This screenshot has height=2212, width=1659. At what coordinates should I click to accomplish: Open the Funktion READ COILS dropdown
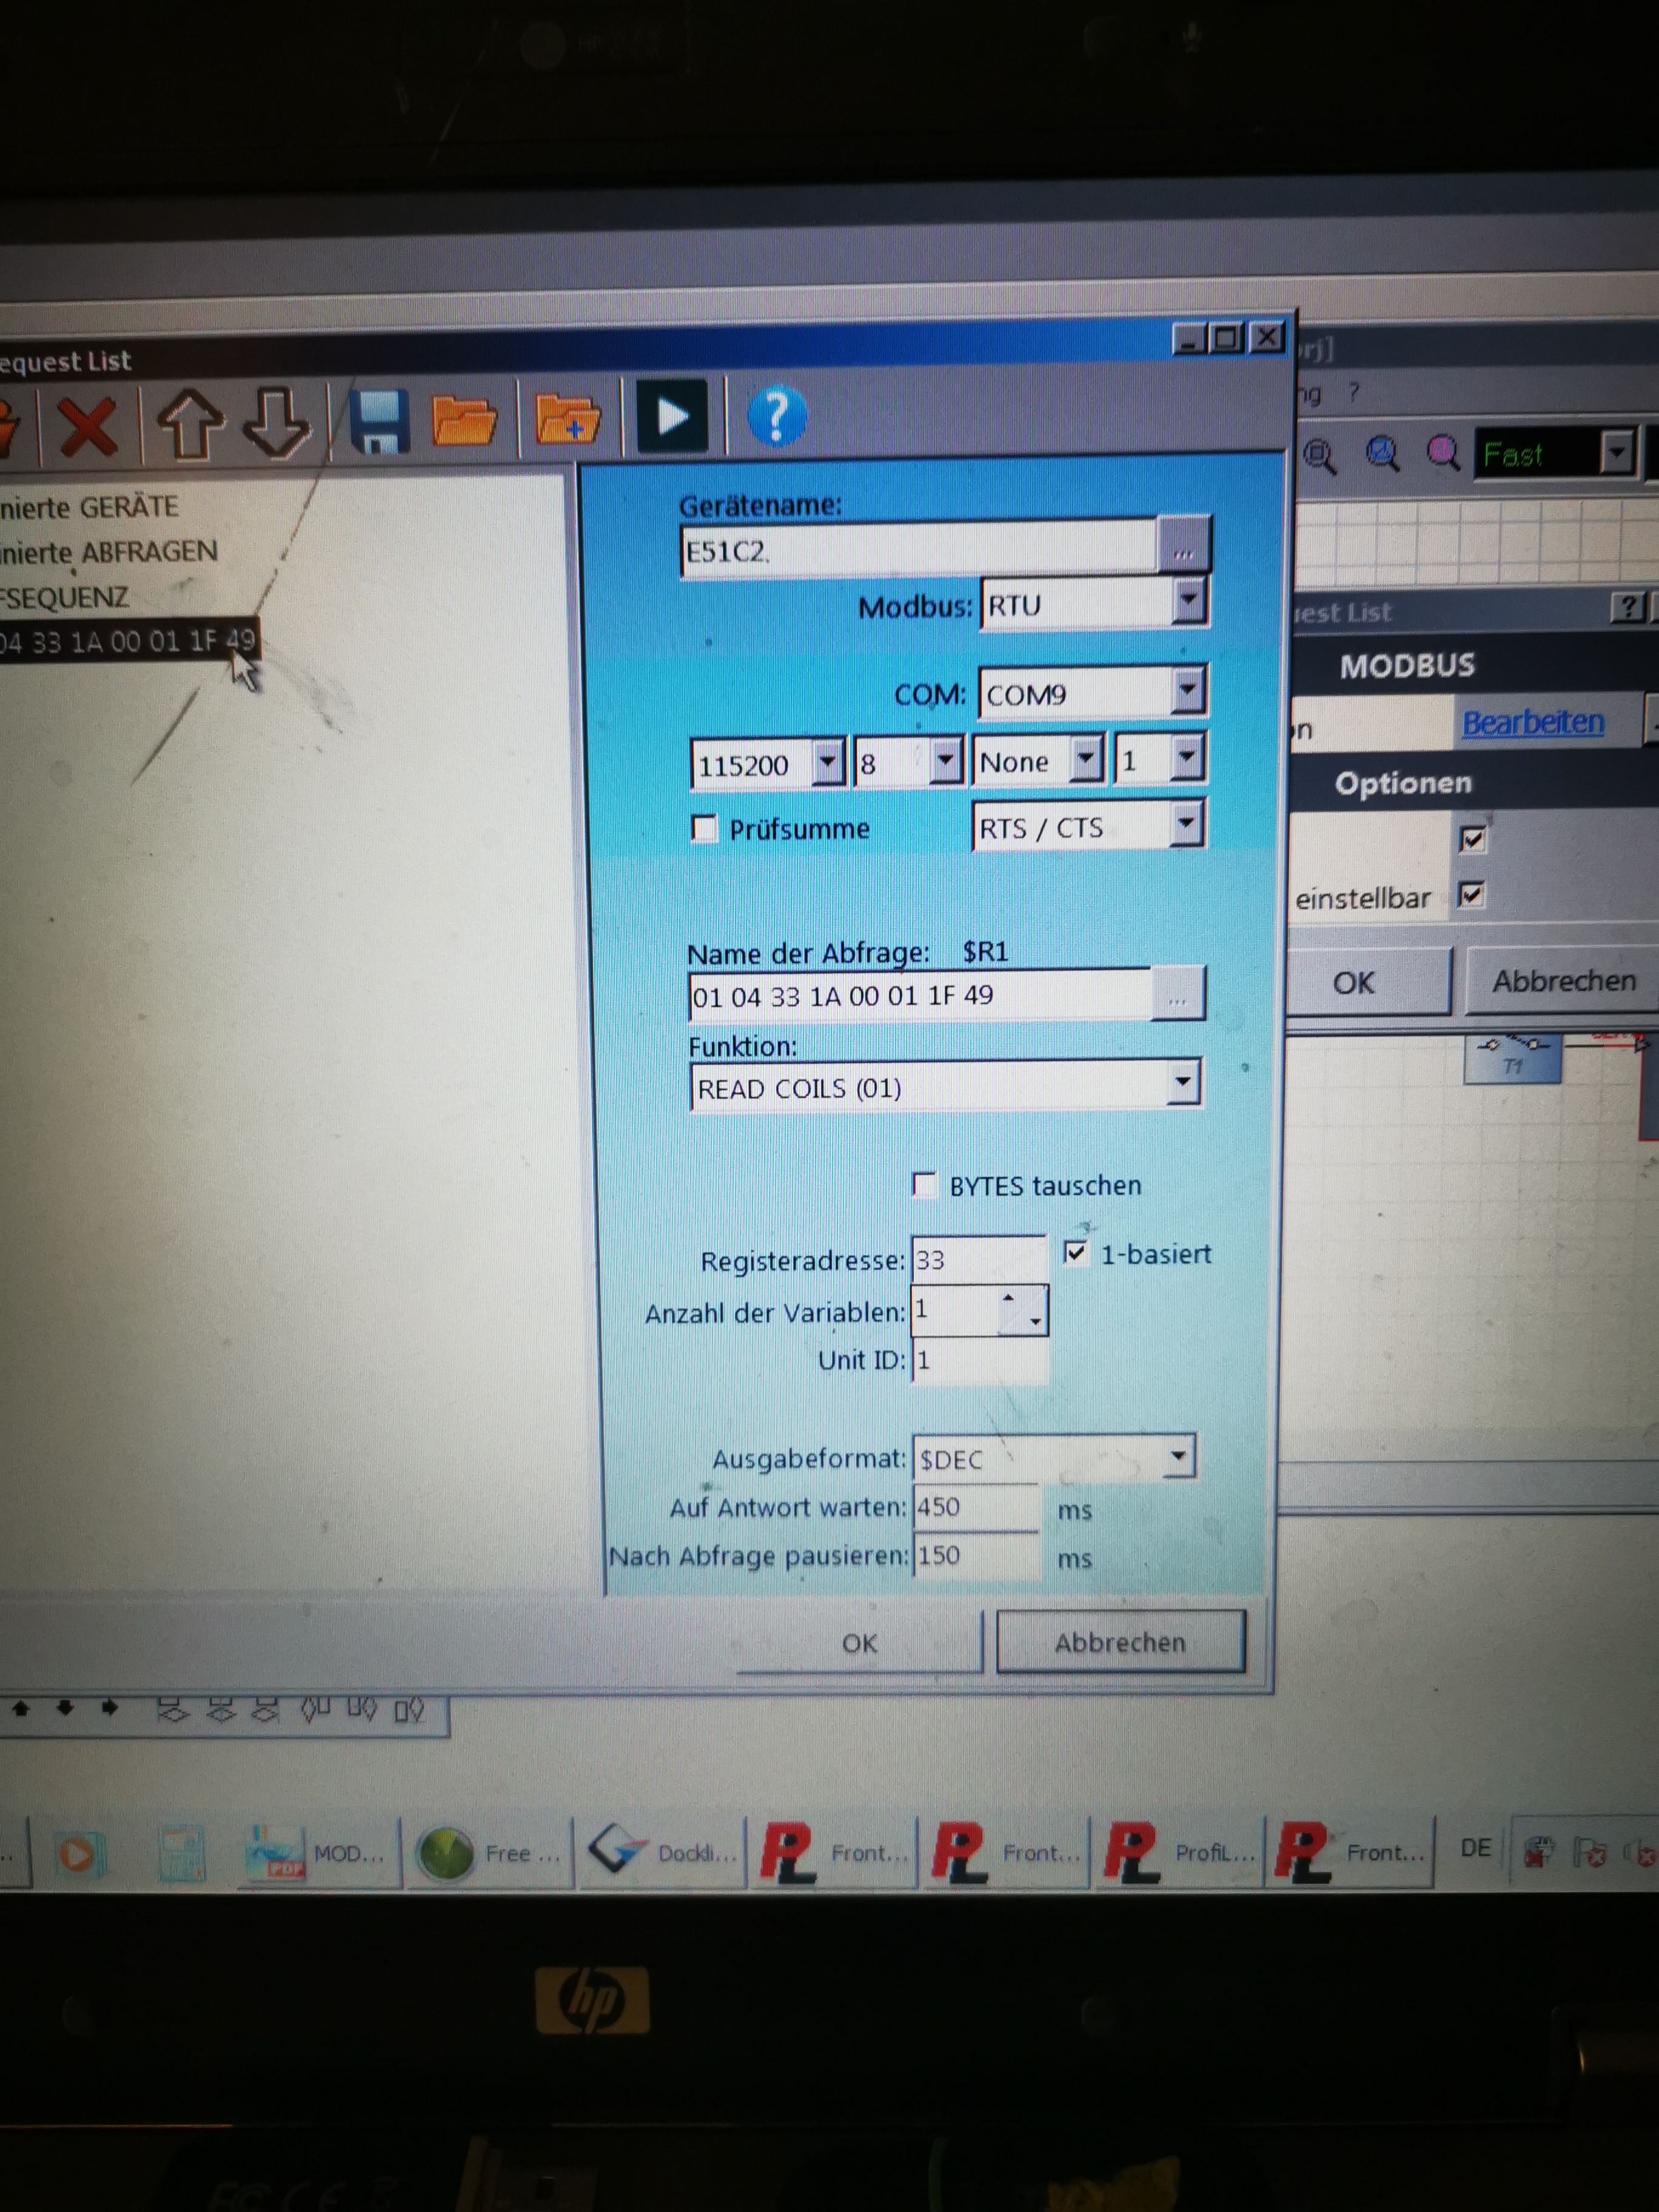click(x=1182, y=1084)
